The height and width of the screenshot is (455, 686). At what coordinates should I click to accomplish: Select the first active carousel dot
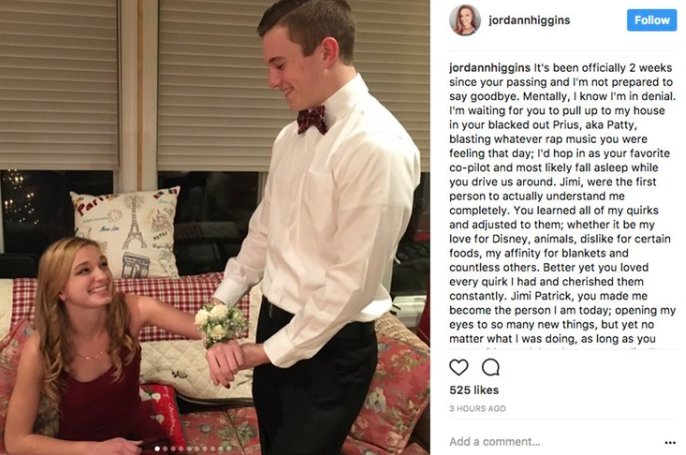click(157, 449)
